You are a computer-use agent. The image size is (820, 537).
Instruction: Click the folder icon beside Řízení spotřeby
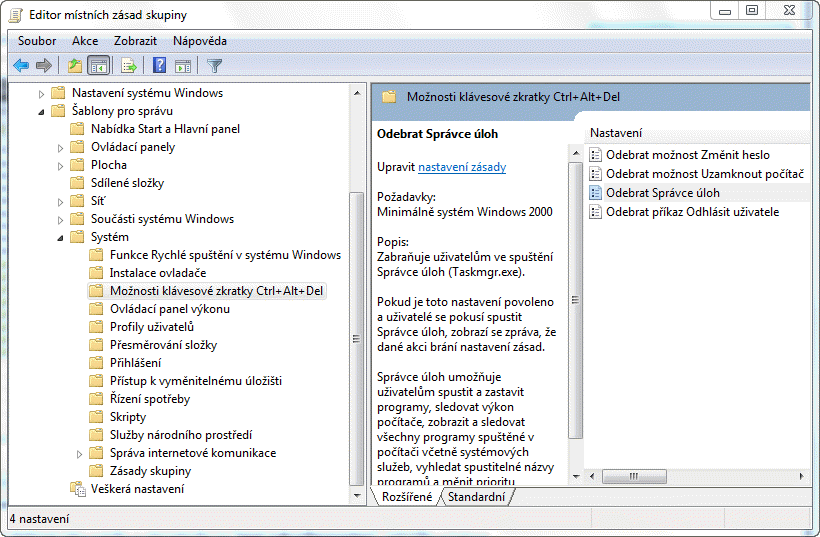pos(96,398)
